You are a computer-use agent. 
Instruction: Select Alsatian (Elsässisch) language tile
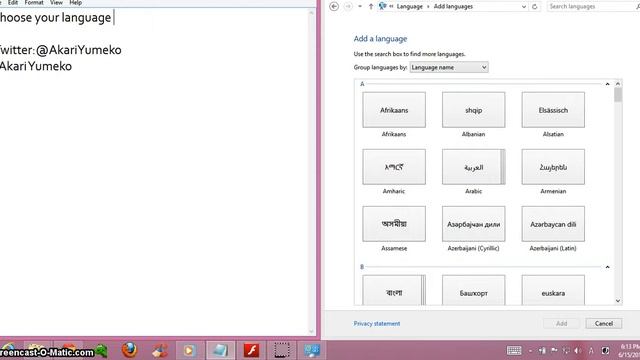coord(553,110)
